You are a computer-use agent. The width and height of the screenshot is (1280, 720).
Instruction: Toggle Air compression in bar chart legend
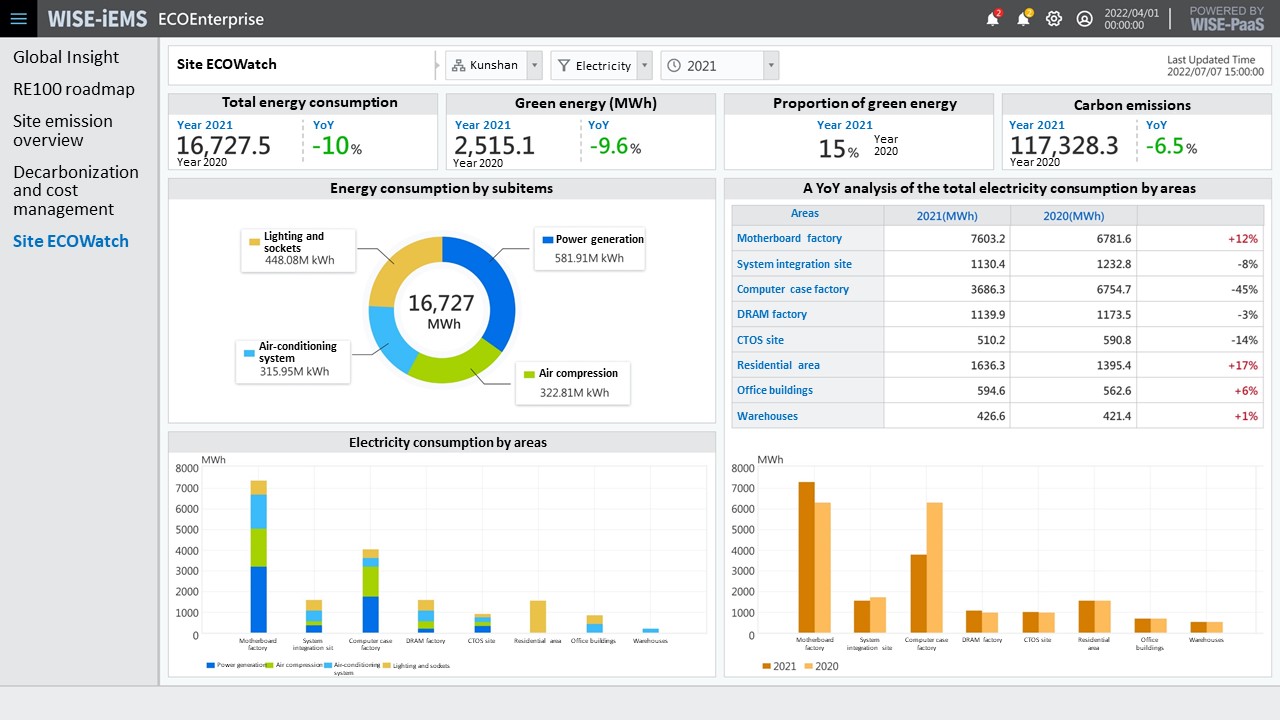click(296, 665)
